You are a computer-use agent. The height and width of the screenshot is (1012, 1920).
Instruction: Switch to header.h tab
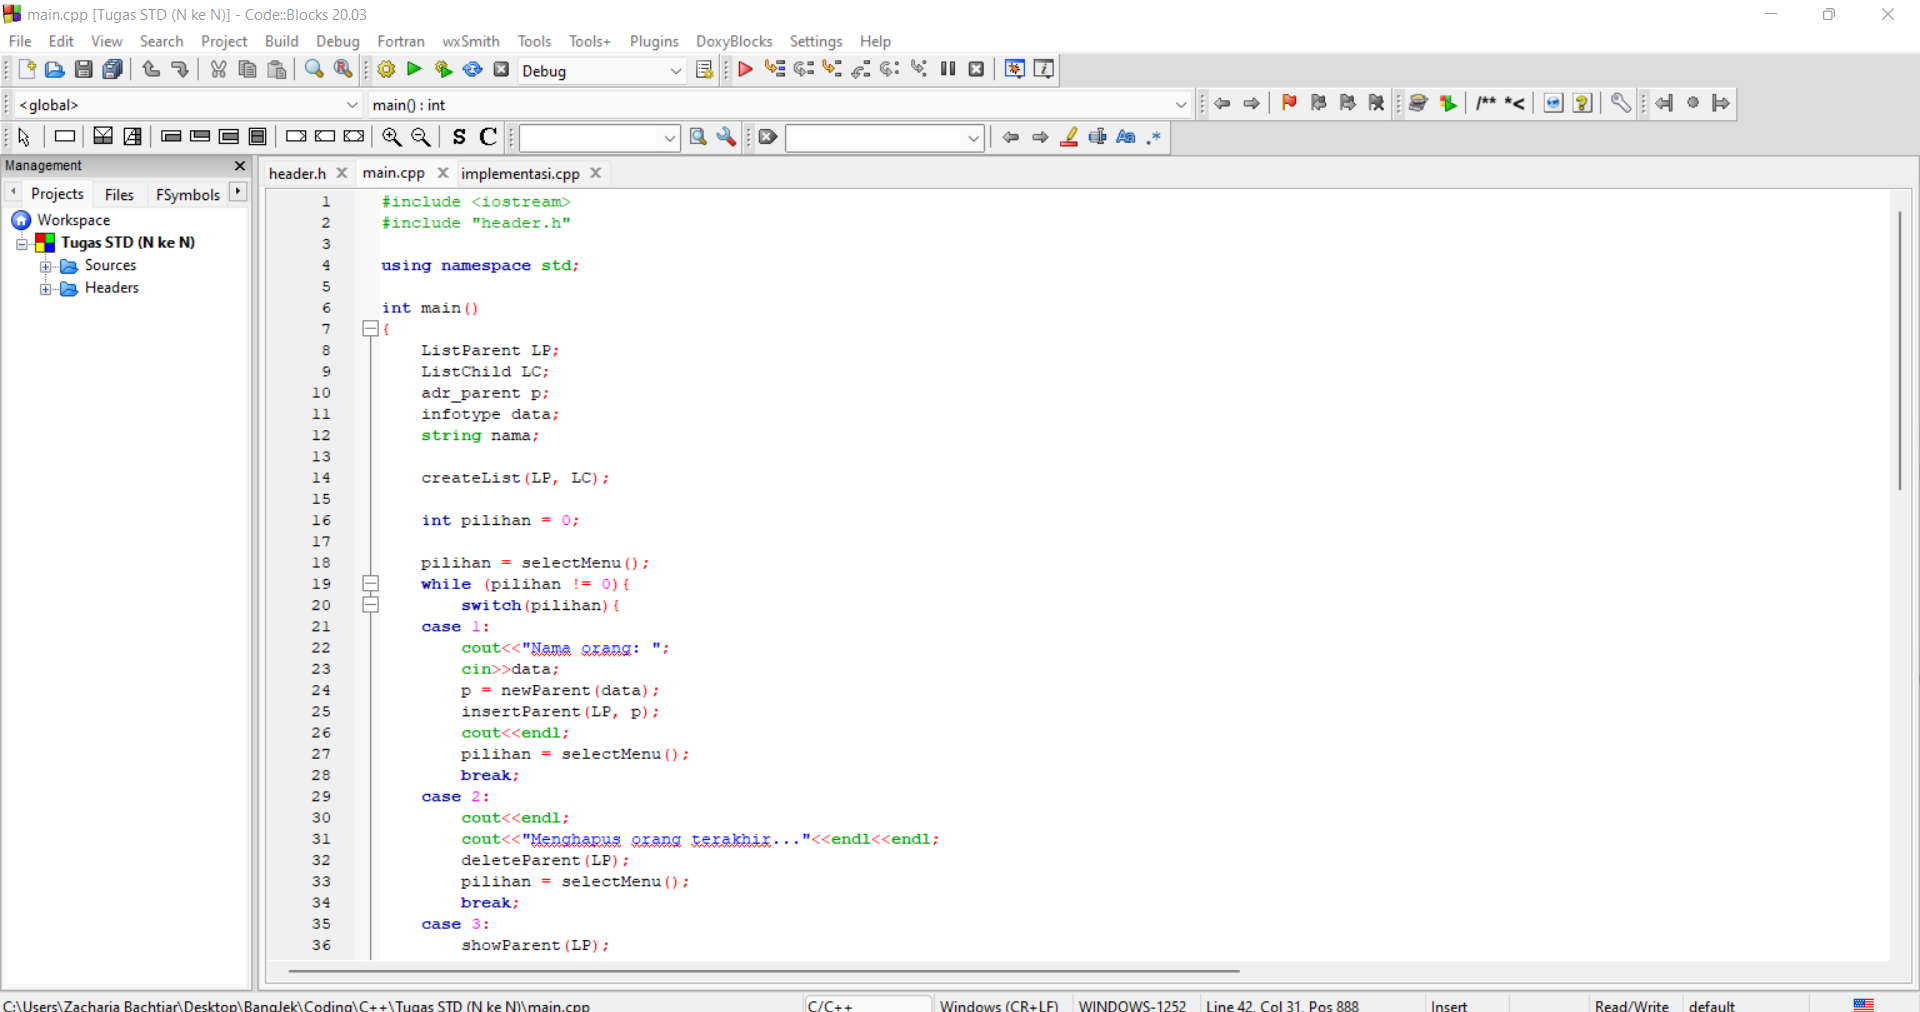coord(297,174)
